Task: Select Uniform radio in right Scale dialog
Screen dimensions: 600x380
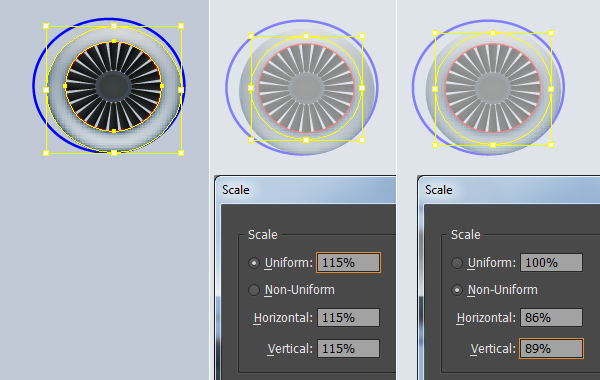Action: [x=457, y=263]
